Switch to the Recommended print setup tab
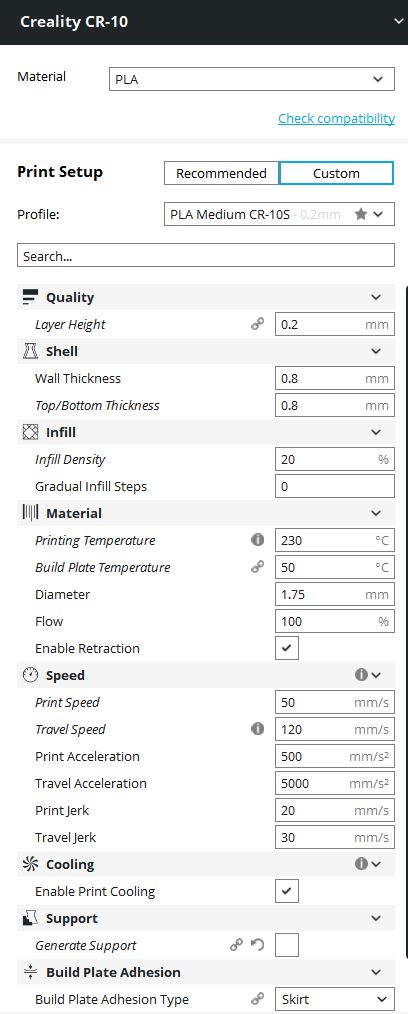Image resolution: width=408 pixels, height=1014 pixels. pyautogui.click(x=221, y=173)
